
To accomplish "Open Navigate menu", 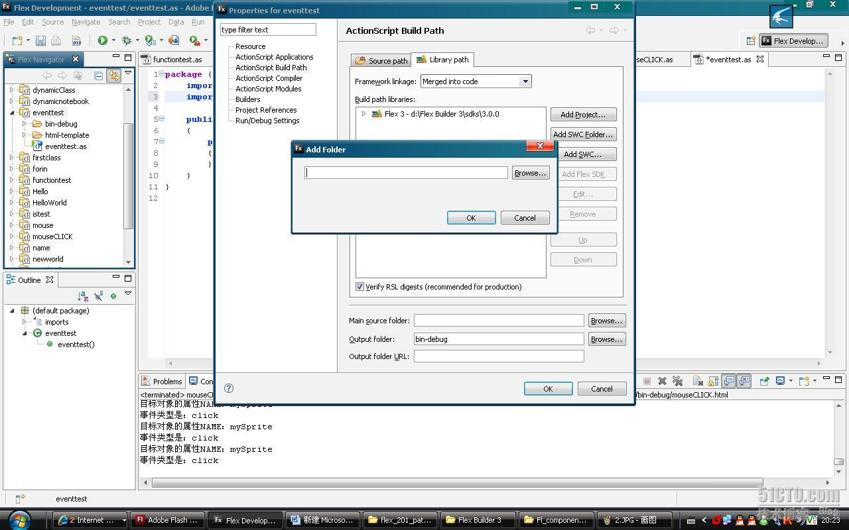I will tap(86, 22).
